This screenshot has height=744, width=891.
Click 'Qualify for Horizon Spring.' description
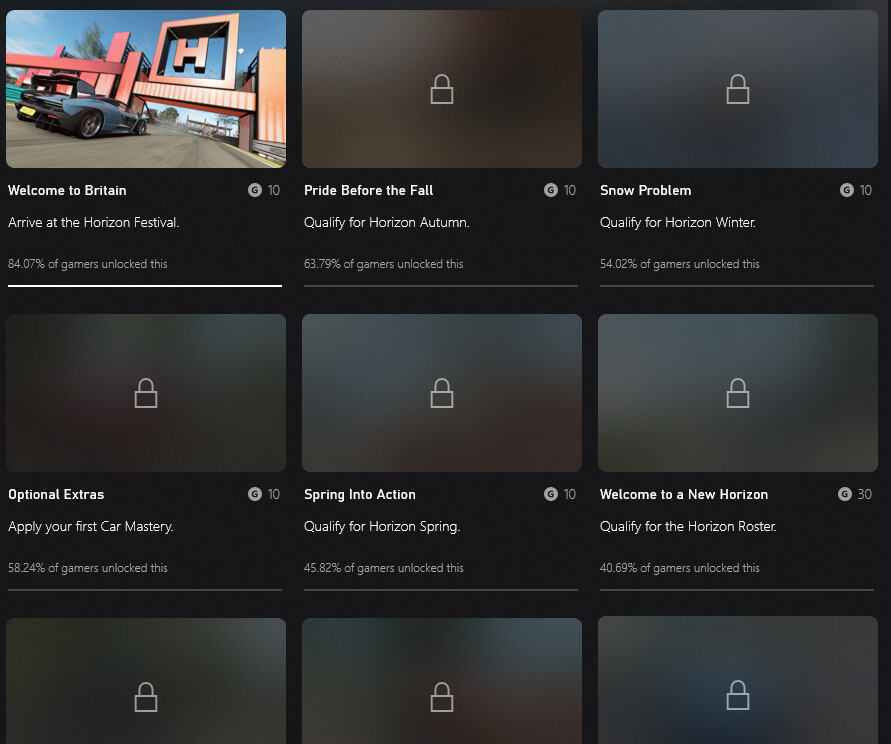pyautogui.click(x=382, y=527)
